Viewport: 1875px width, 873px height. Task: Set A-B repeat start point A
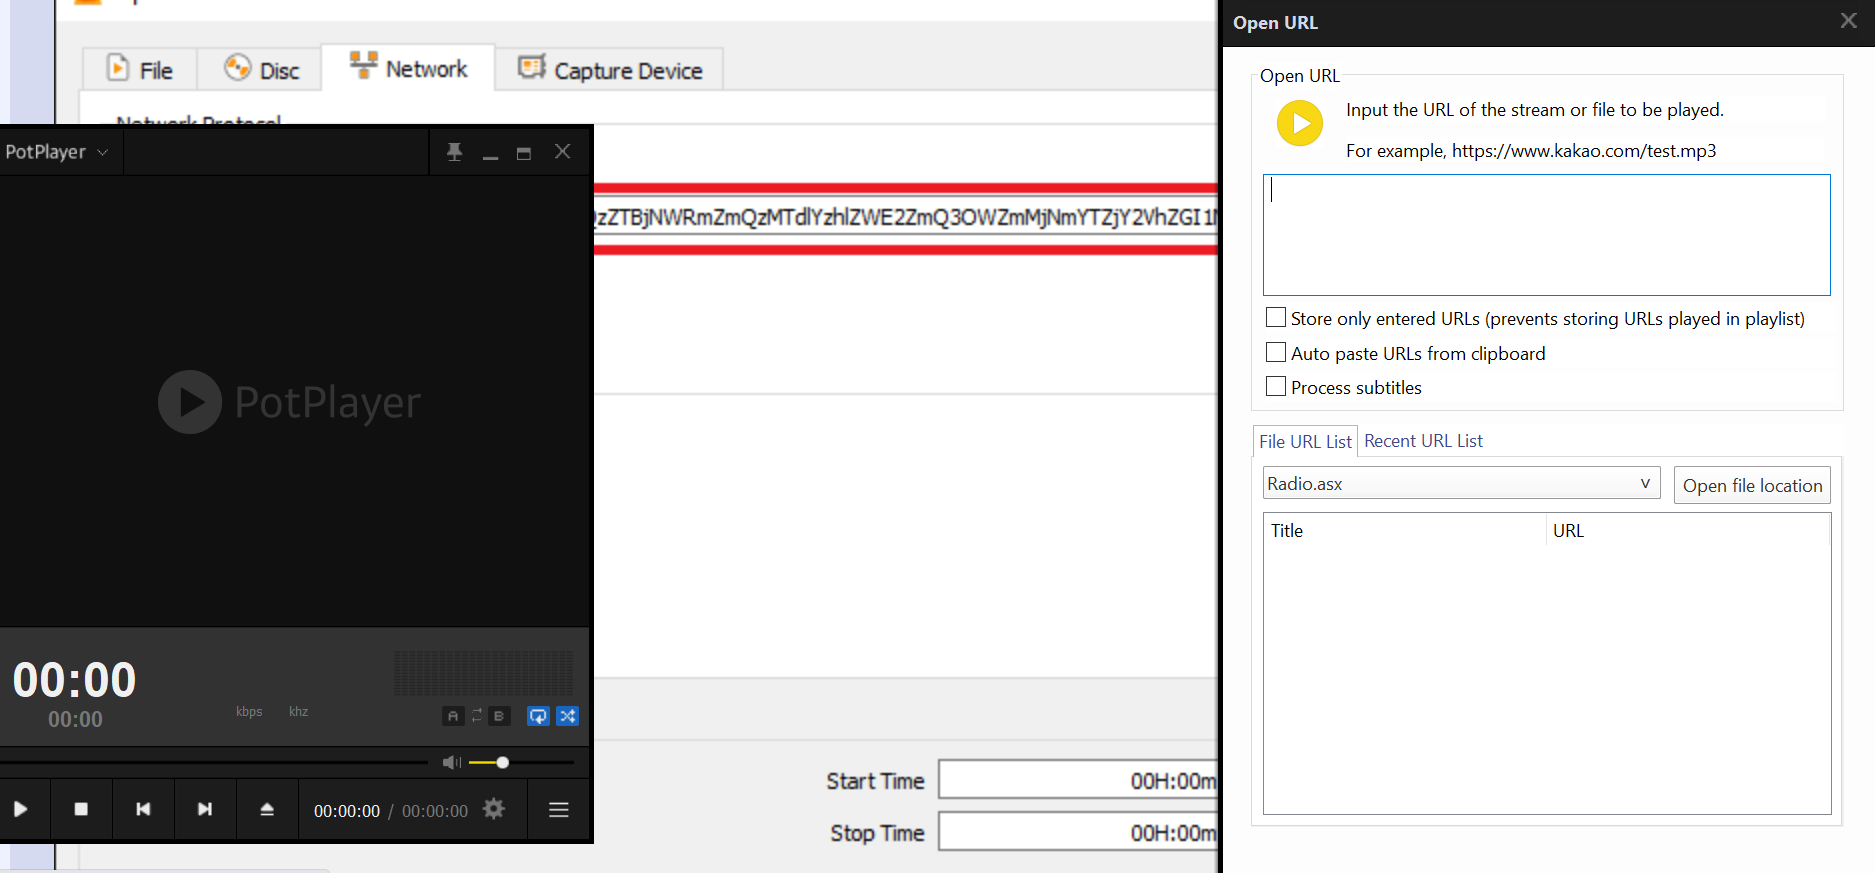click(x=453, y=716)
